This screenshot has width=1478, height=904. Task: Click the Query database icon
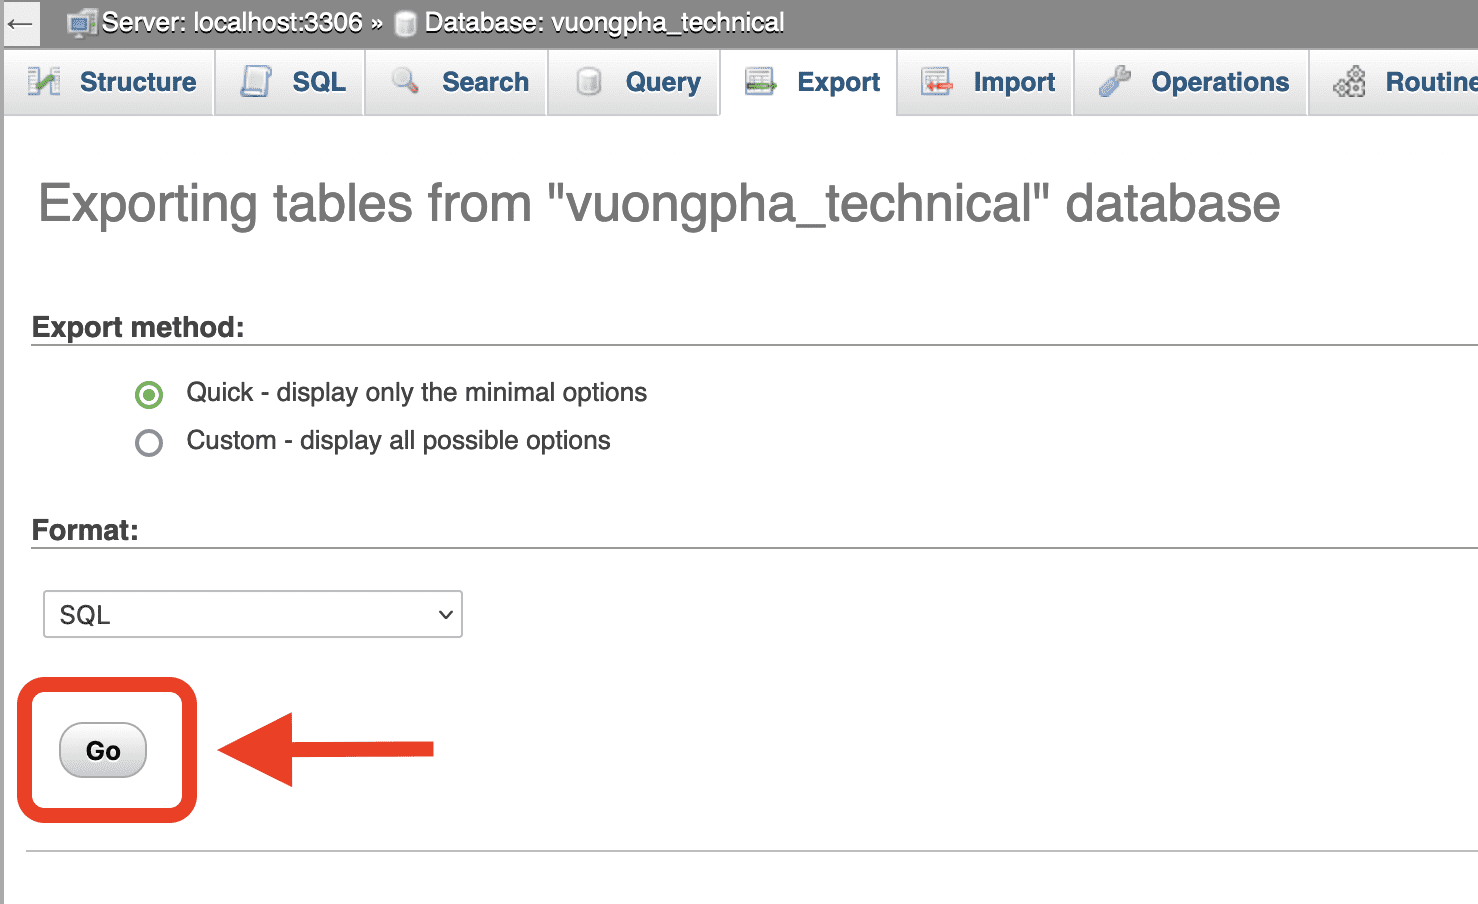[589, 82]
